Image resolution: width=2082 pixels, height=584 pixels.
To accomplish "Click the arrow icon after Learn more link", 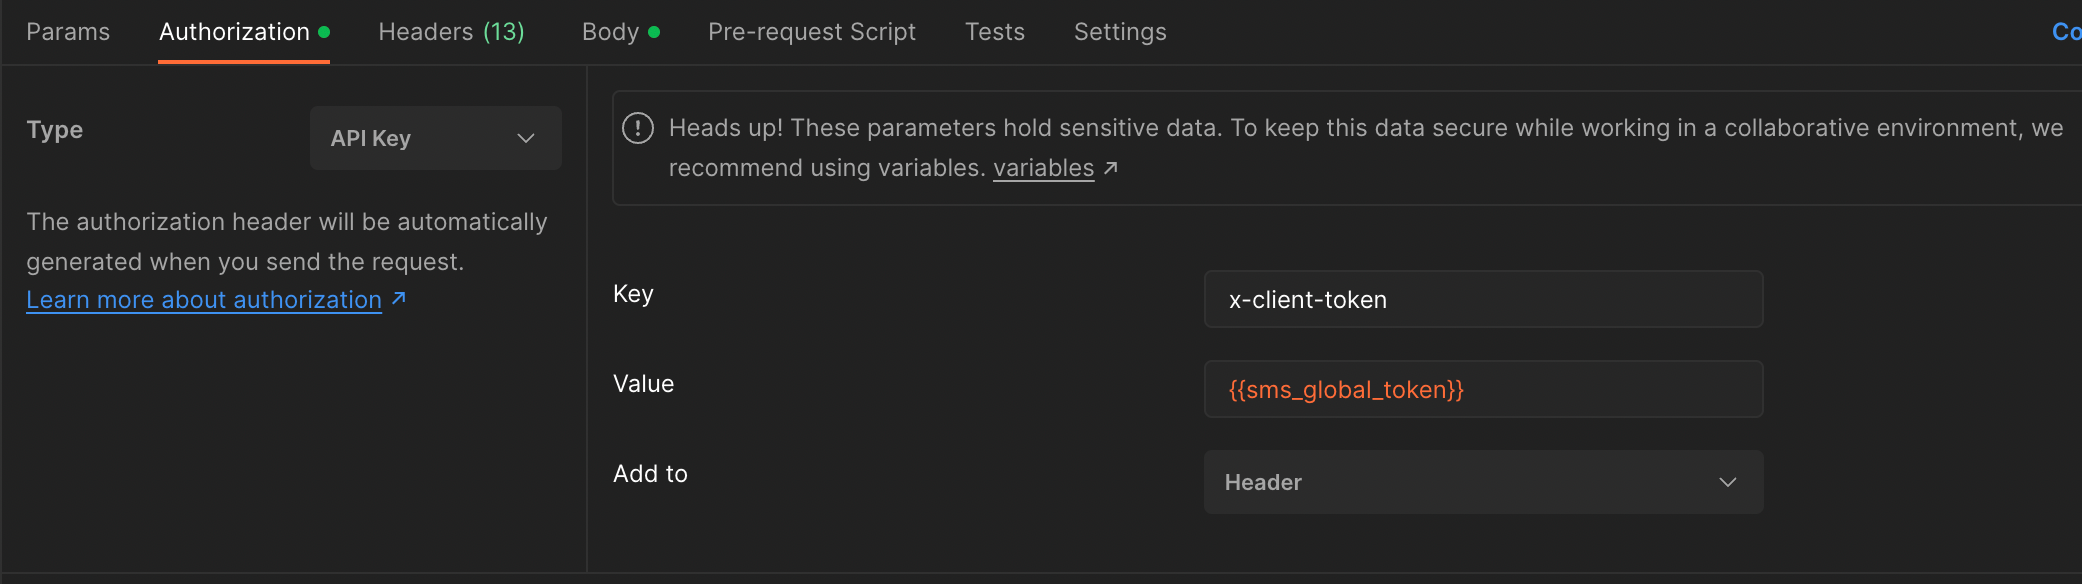I will 398,298.
